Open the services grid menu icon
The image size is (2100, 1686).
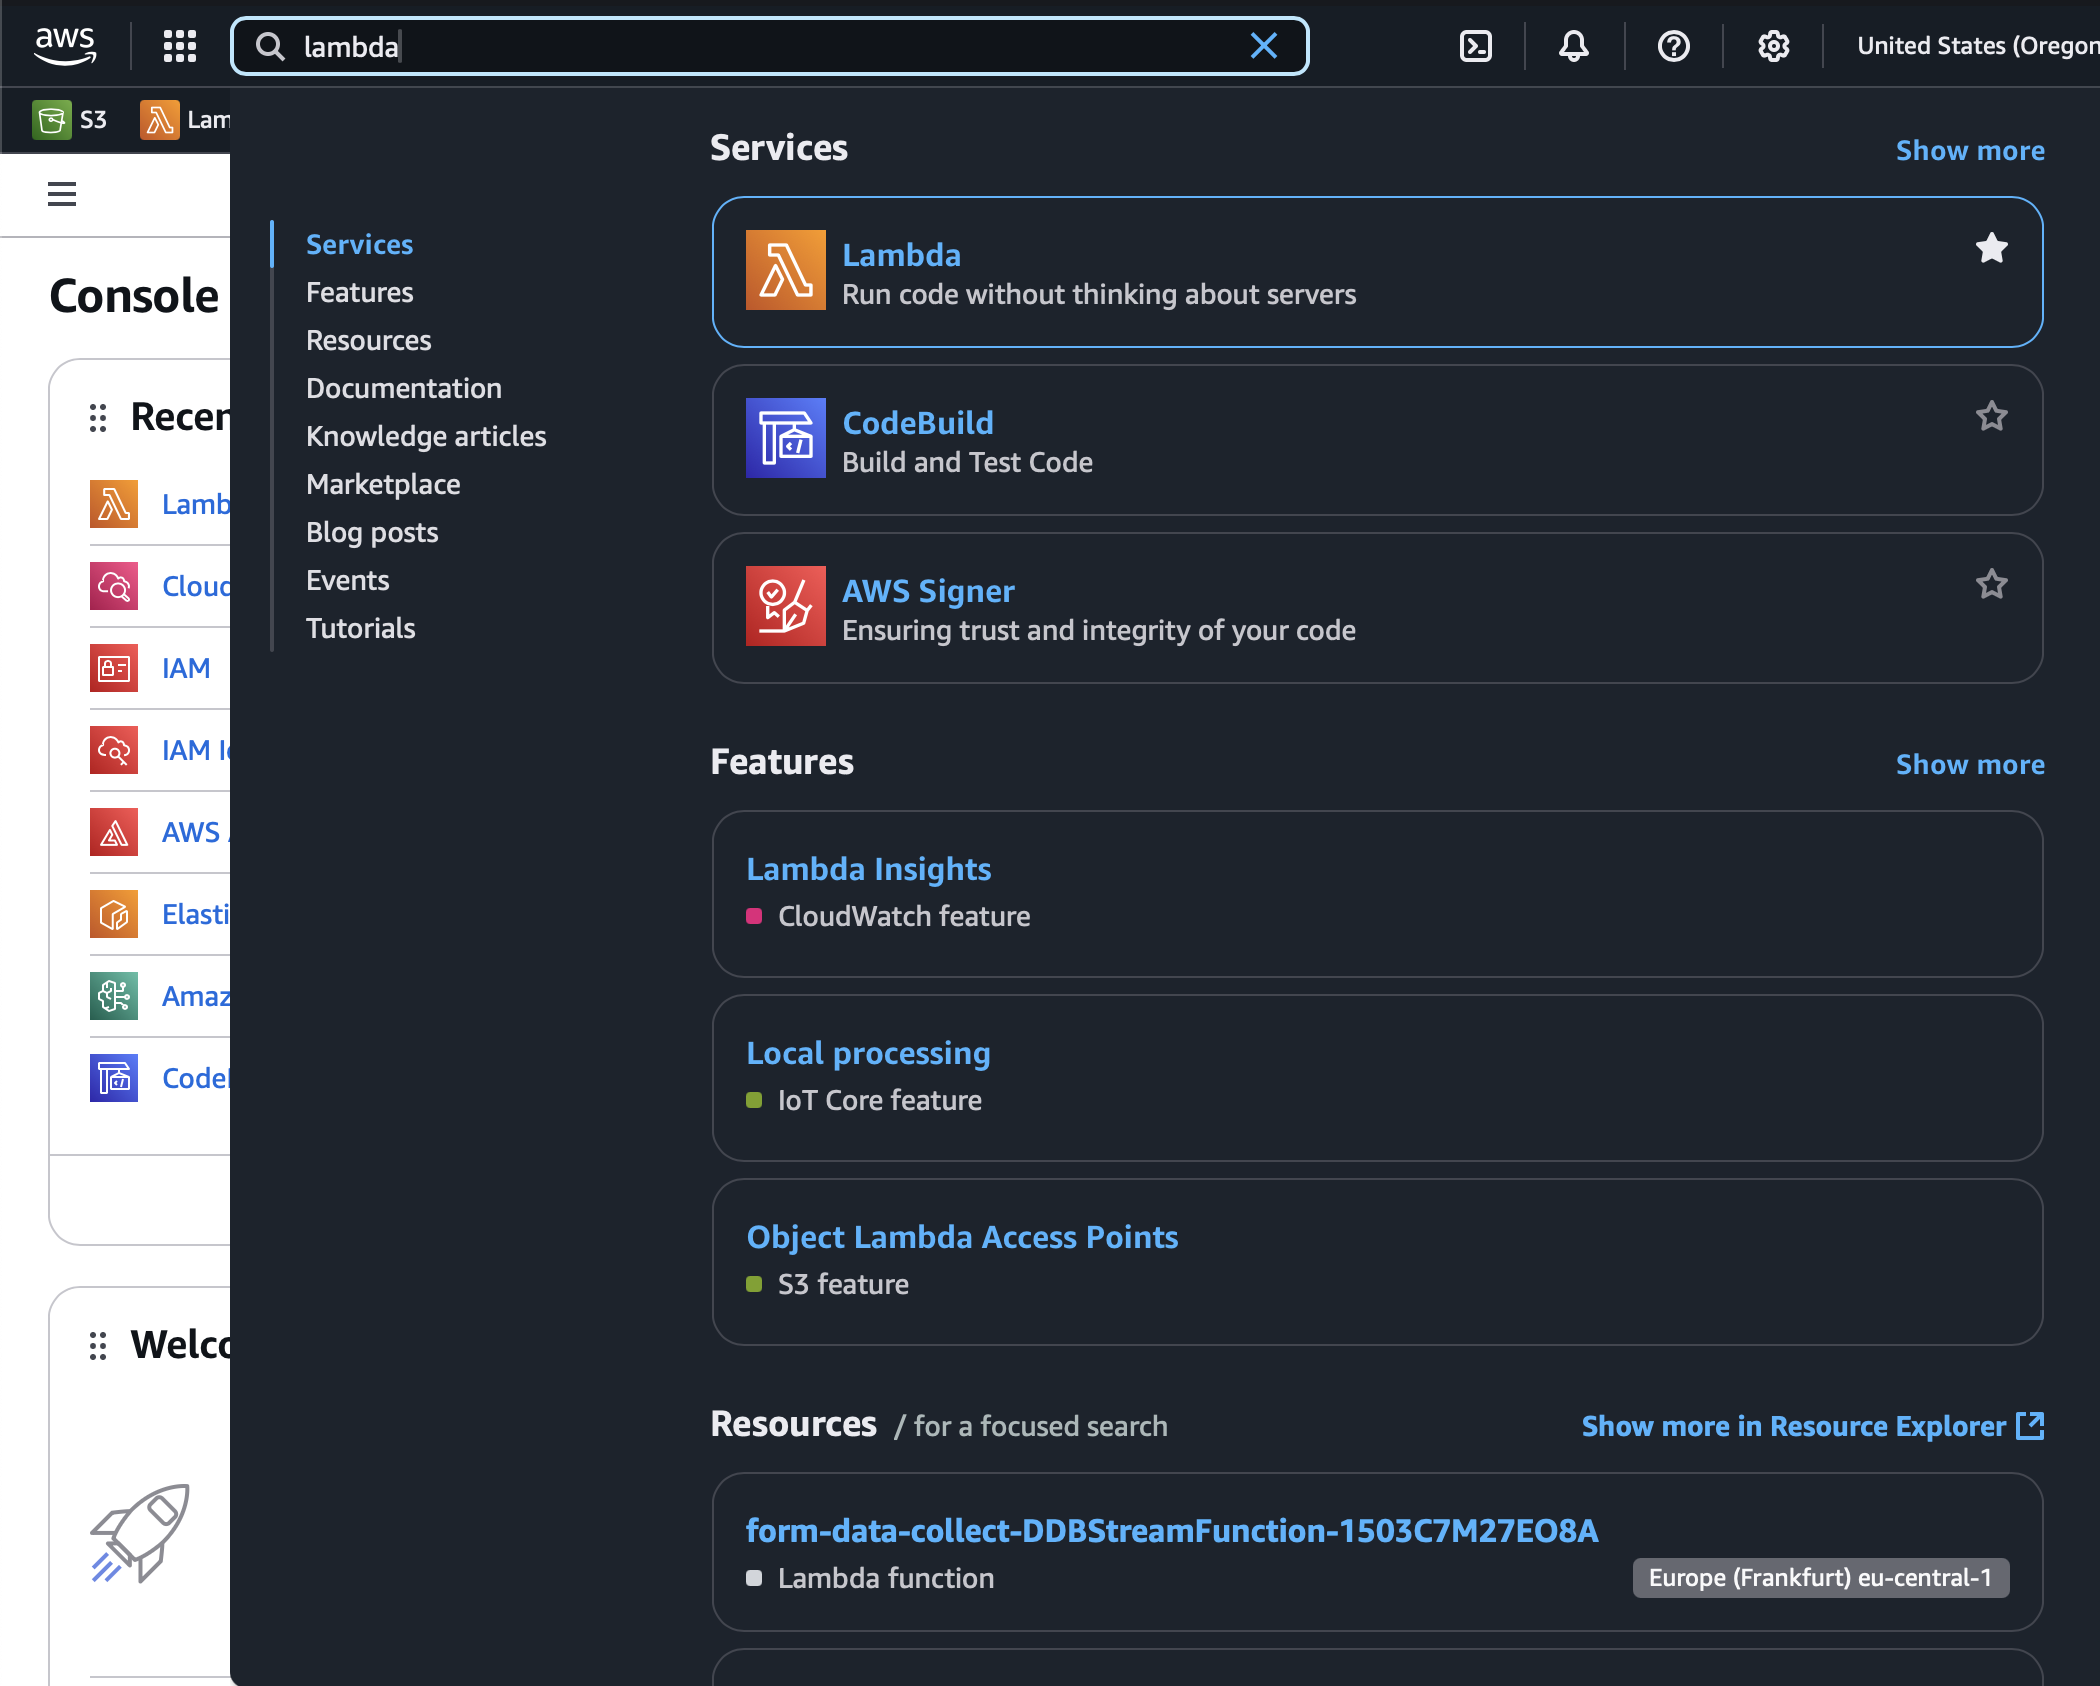180,46
